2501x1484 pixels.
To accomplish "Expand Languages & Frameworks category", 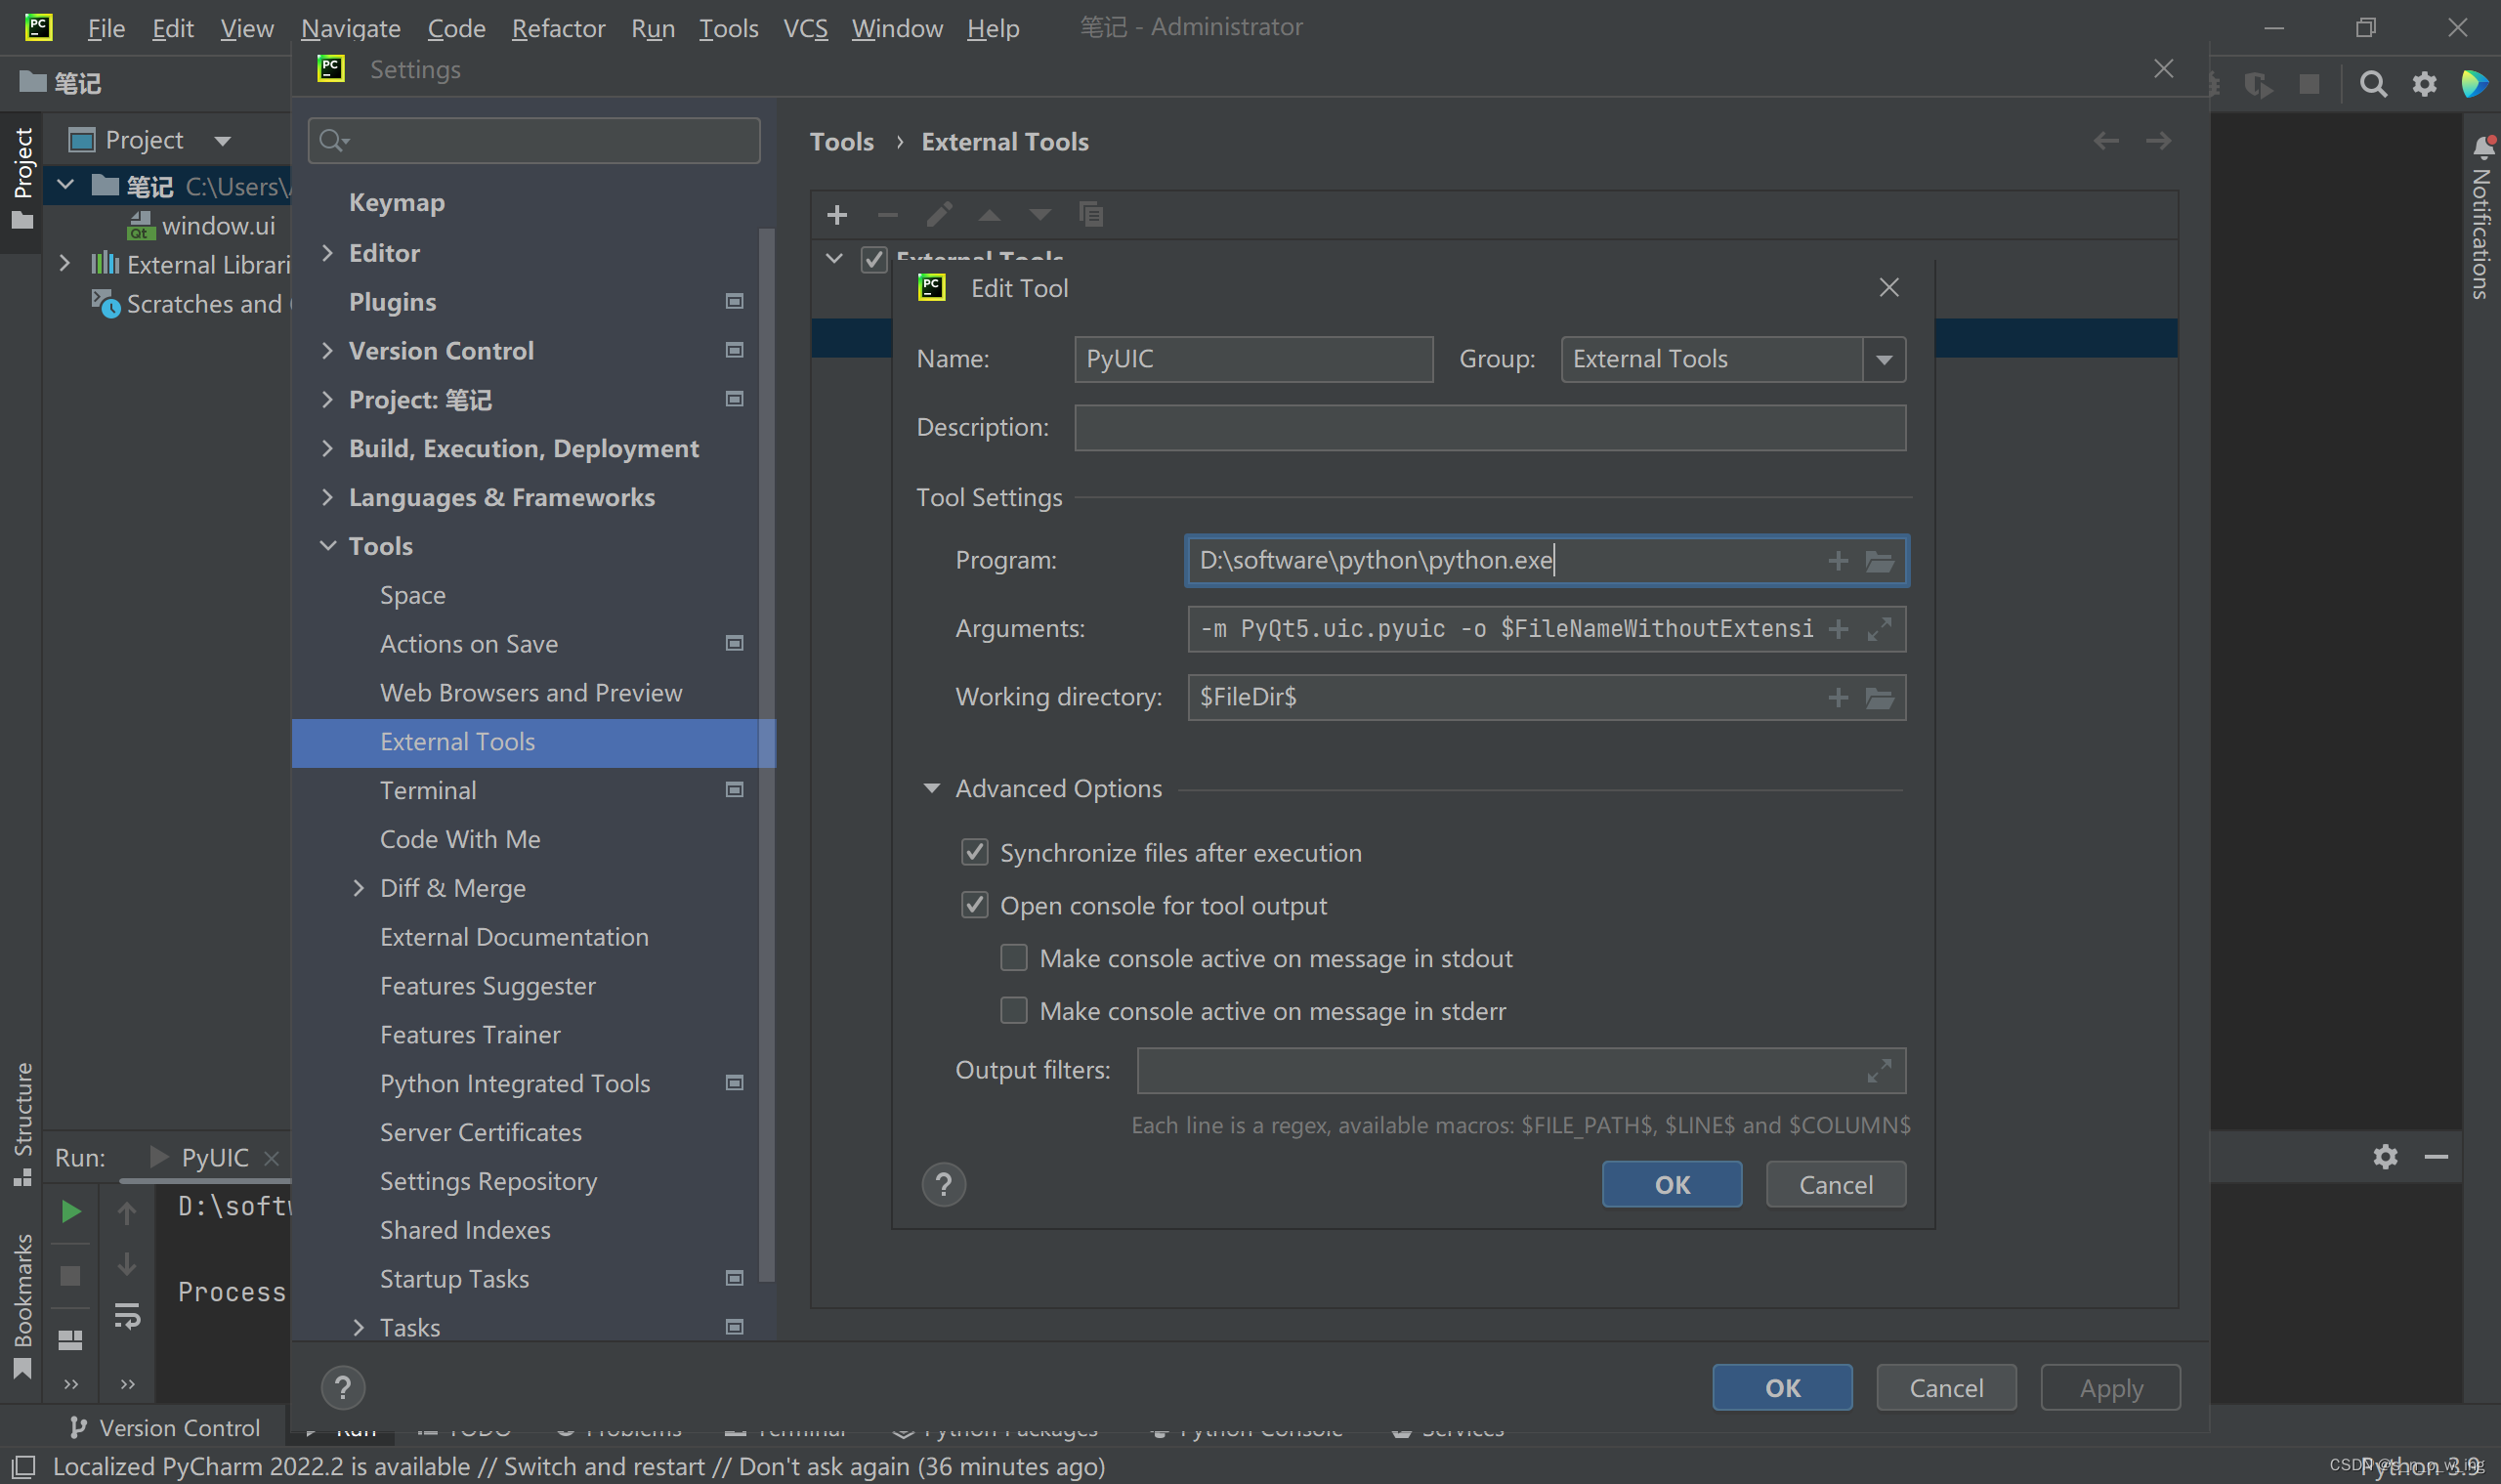I will click(328, 497).
